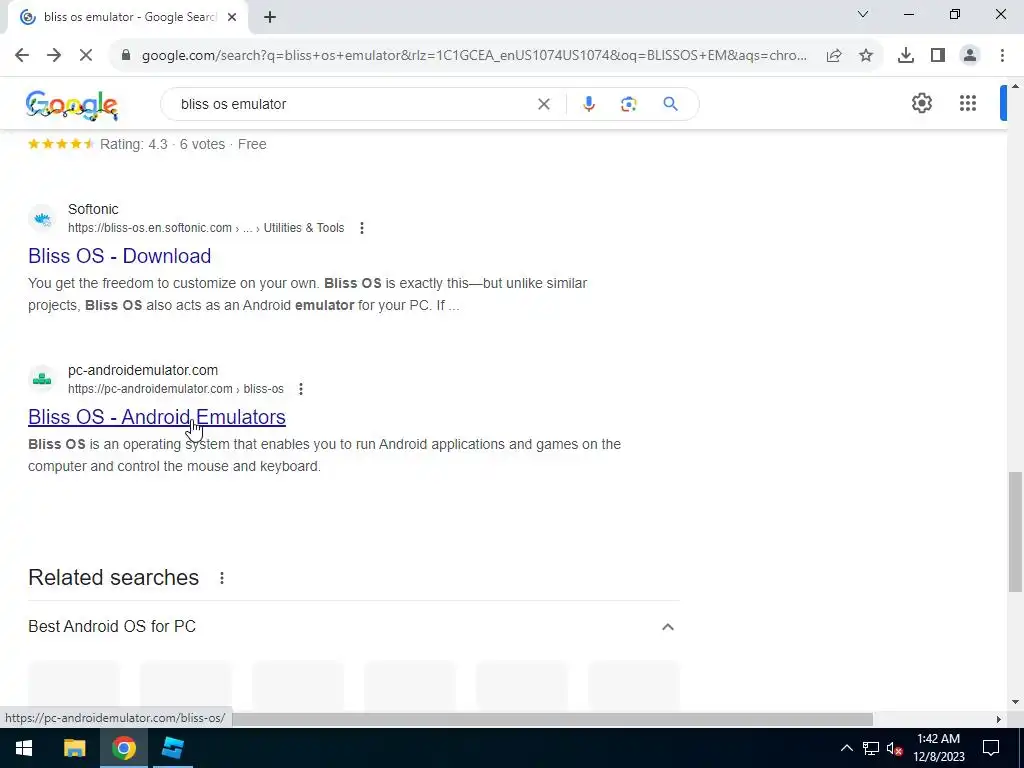Collapse Best Android OS for PC

(667, 627)
